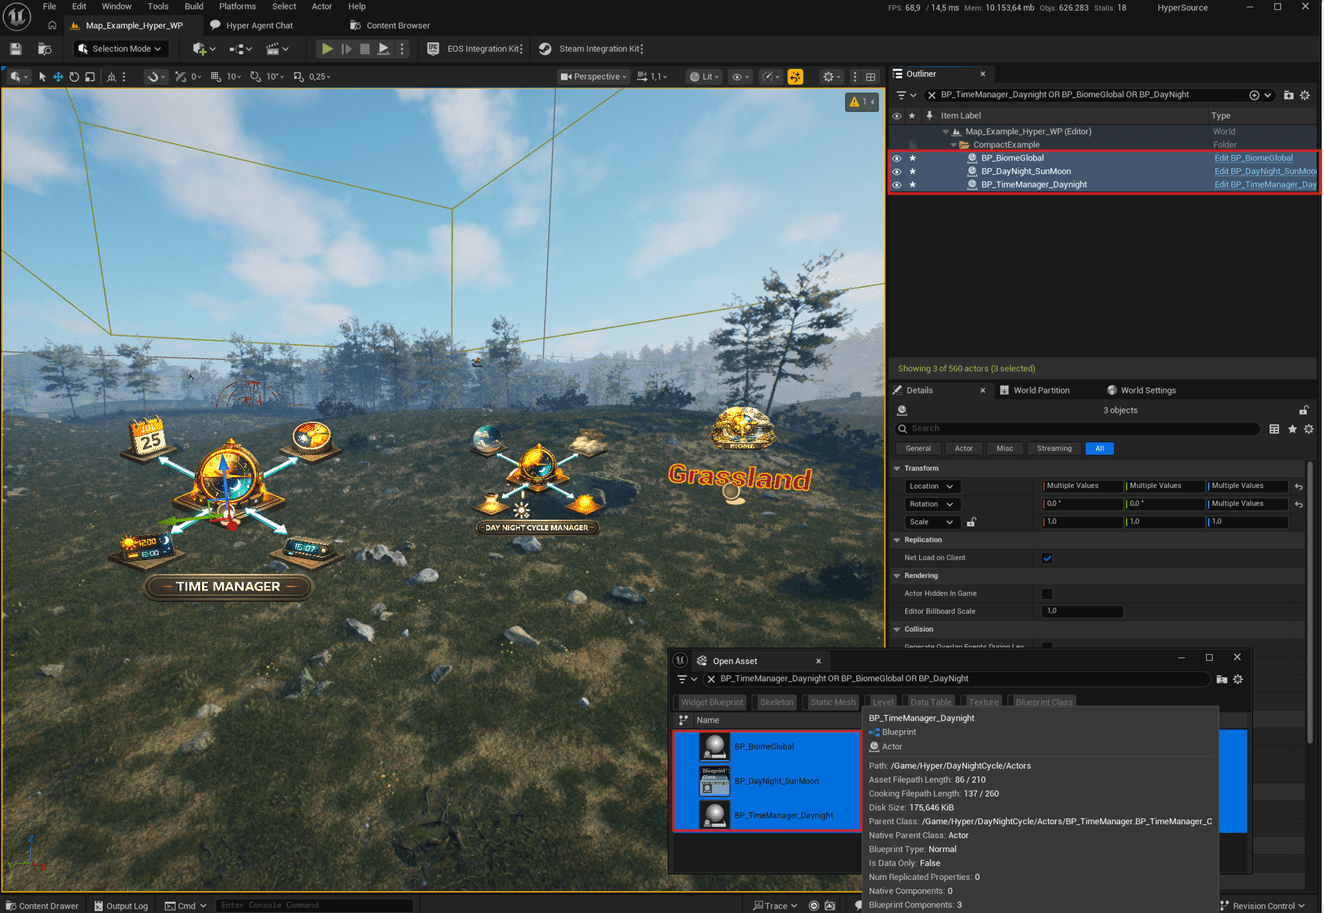
Task: Open the Selection Mode dropdown
Action: point(120,48)
